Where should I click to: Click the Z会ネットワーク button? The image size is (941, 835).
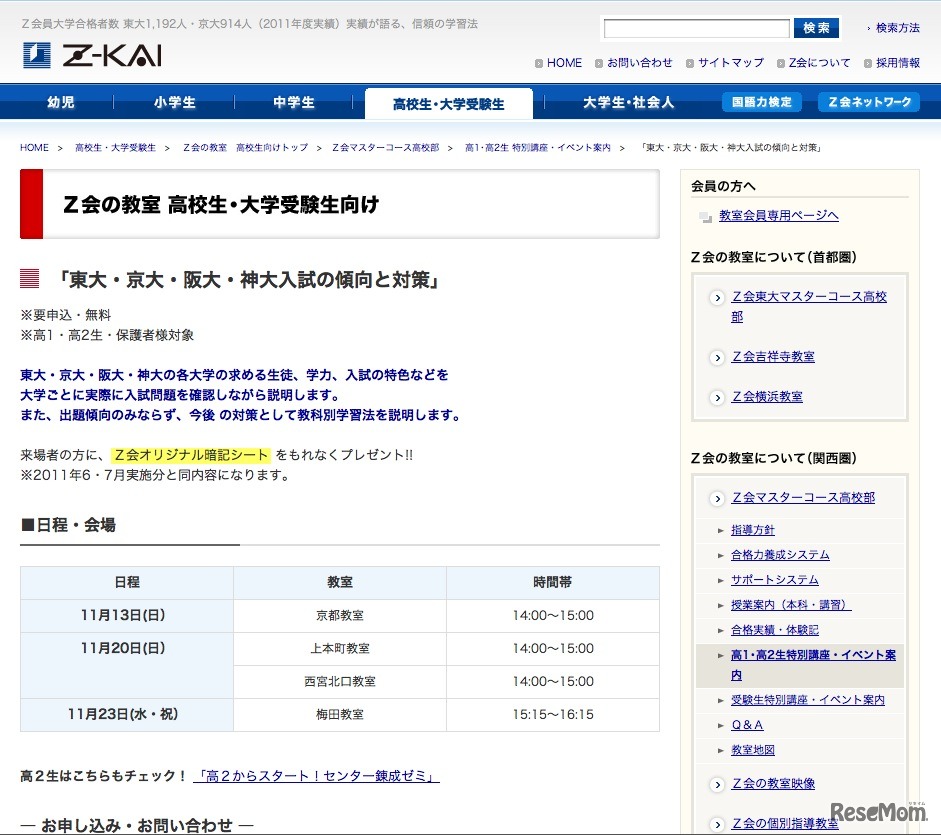[x=868, y=102]
